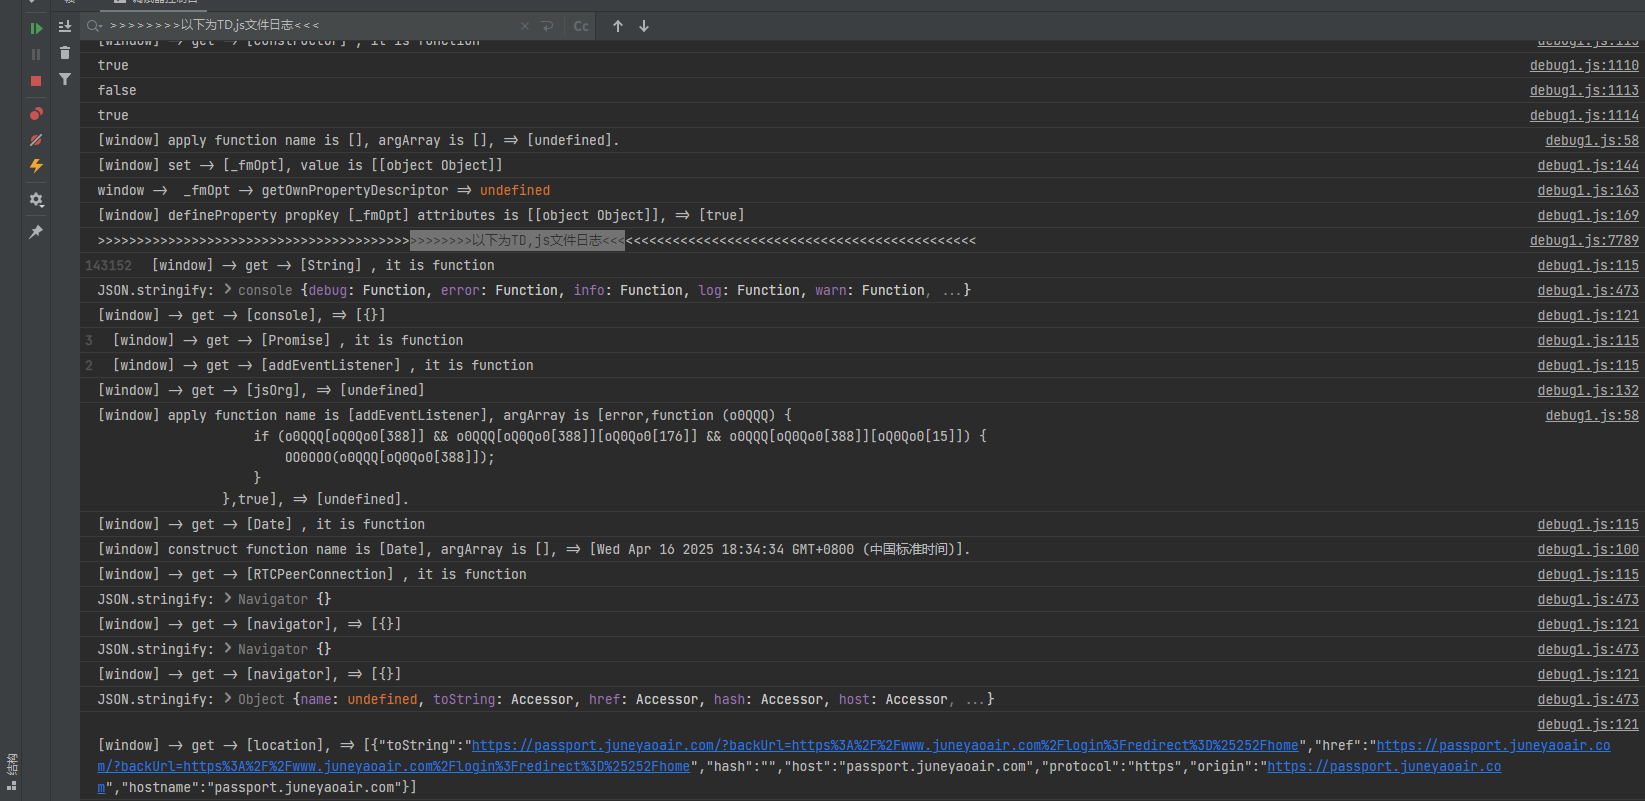Clear the search text with X
1645x801 pixels.
(x=525, y=26)
